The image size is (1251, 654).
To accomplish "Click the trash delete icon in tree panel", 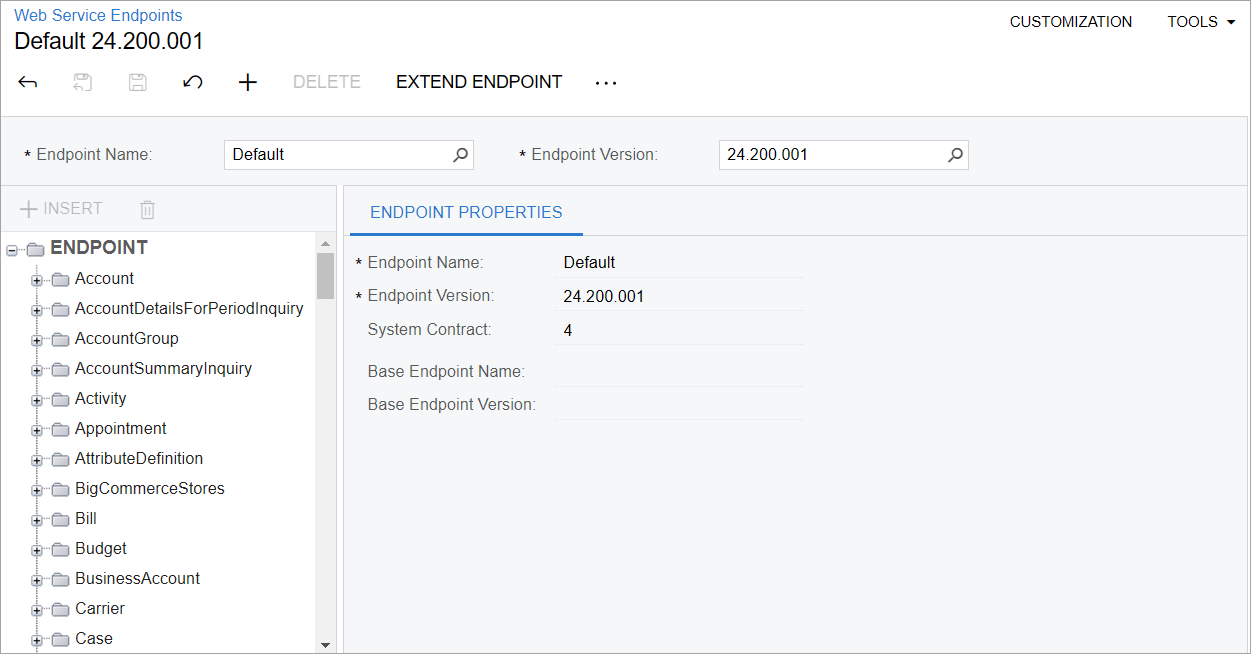I will [x=148, y=209].
